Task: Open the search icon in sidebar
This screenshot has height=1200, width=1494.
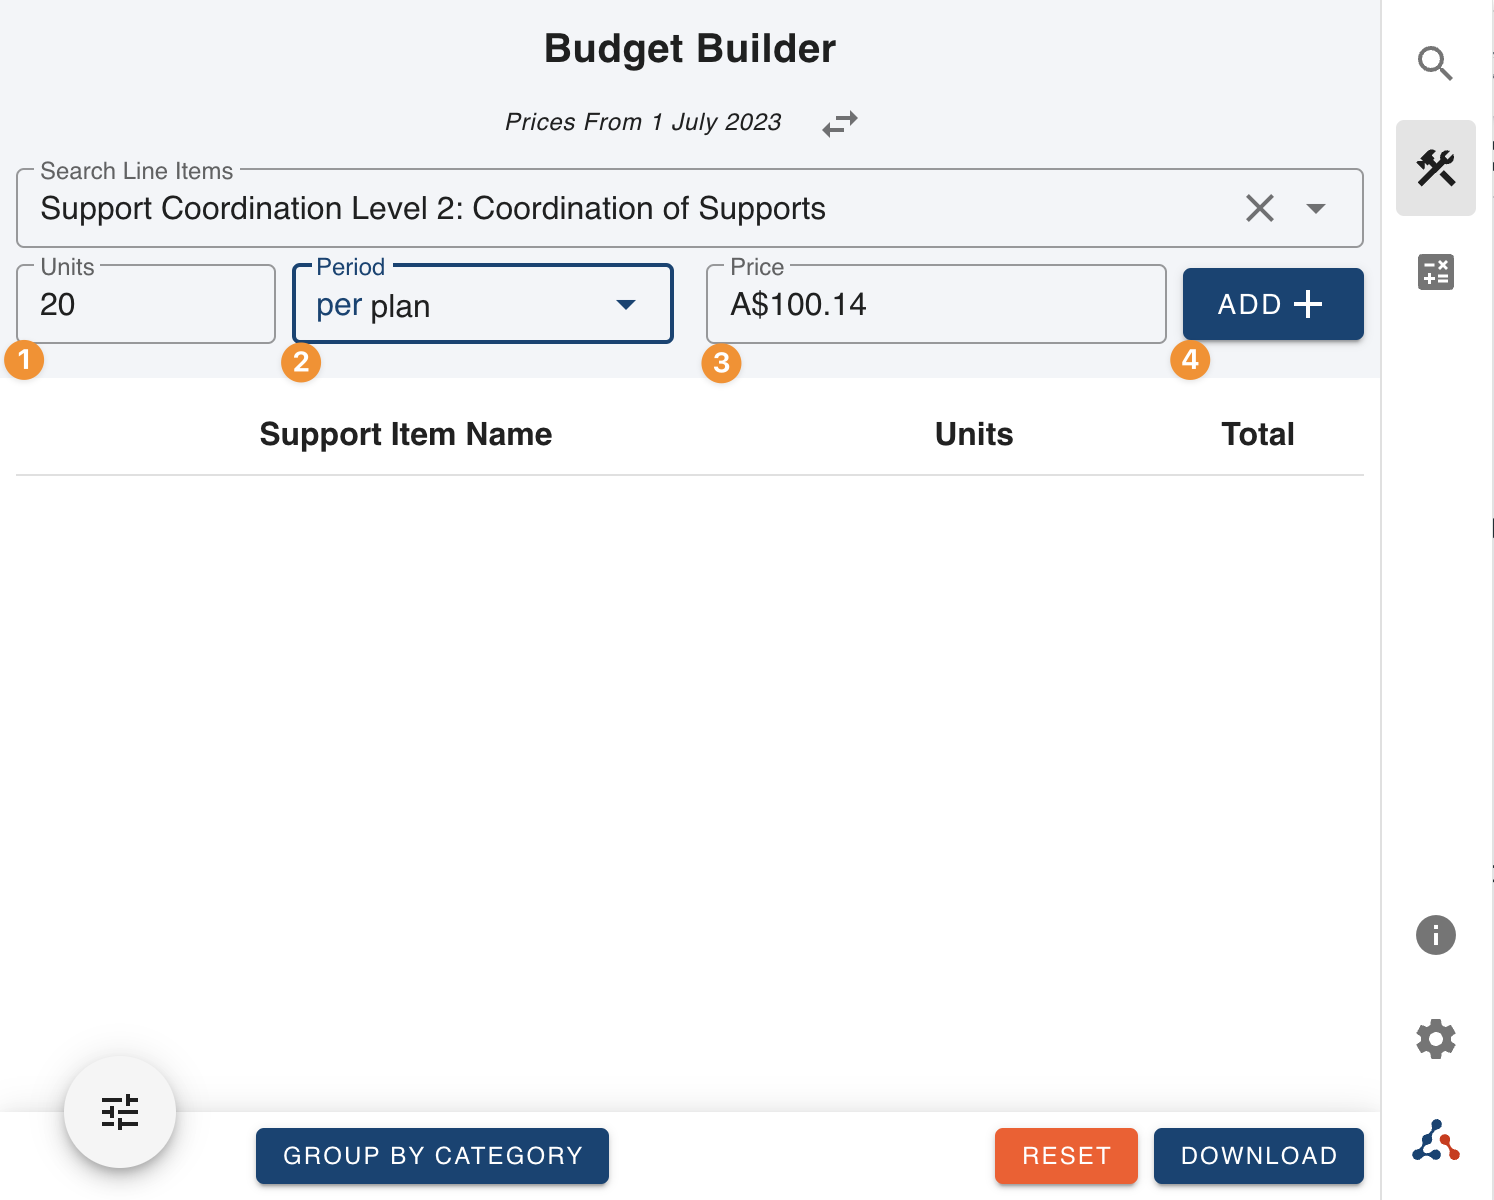Action: 1435,64
